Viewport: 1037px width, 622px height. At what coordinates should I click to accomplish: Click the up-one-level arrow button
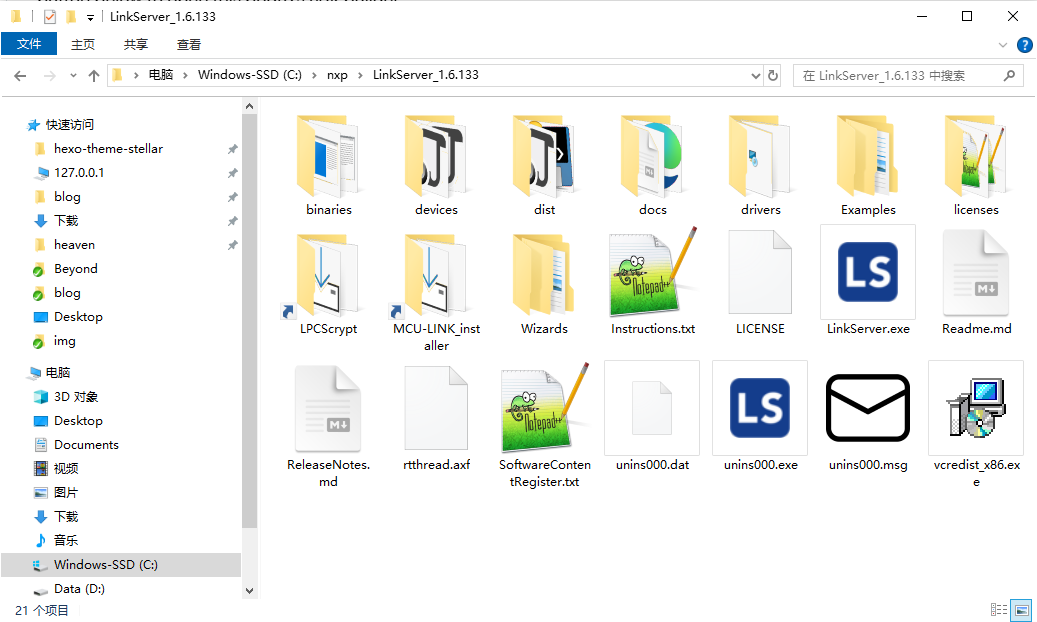click(x=94, y=76)
